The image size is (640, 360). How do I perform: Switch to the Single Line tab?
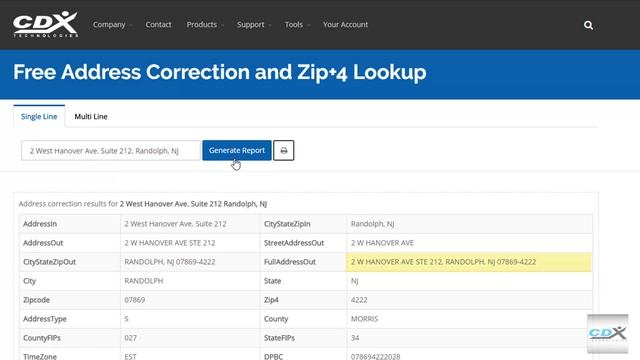(x=39, y=116)
